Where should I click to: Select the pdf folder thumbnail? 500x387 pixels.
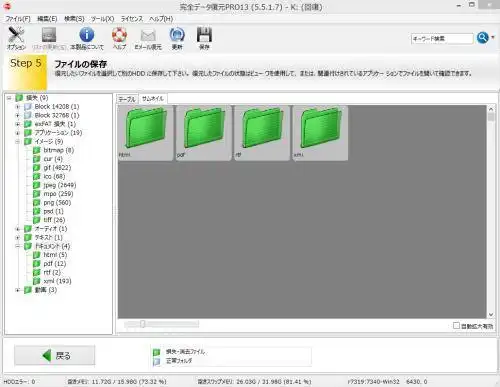[204, 133]
